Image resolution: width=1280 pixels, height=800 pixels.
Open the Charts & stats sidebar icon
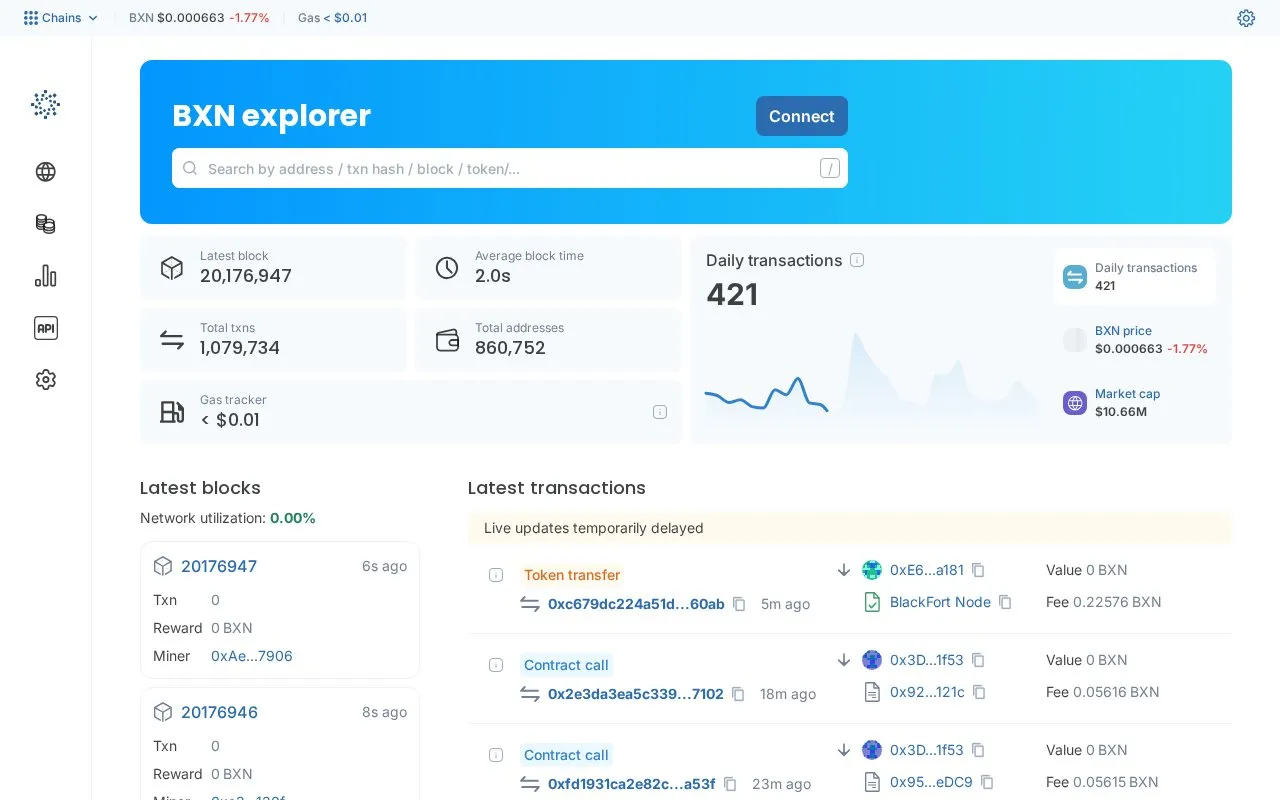(x=45, y=276)
